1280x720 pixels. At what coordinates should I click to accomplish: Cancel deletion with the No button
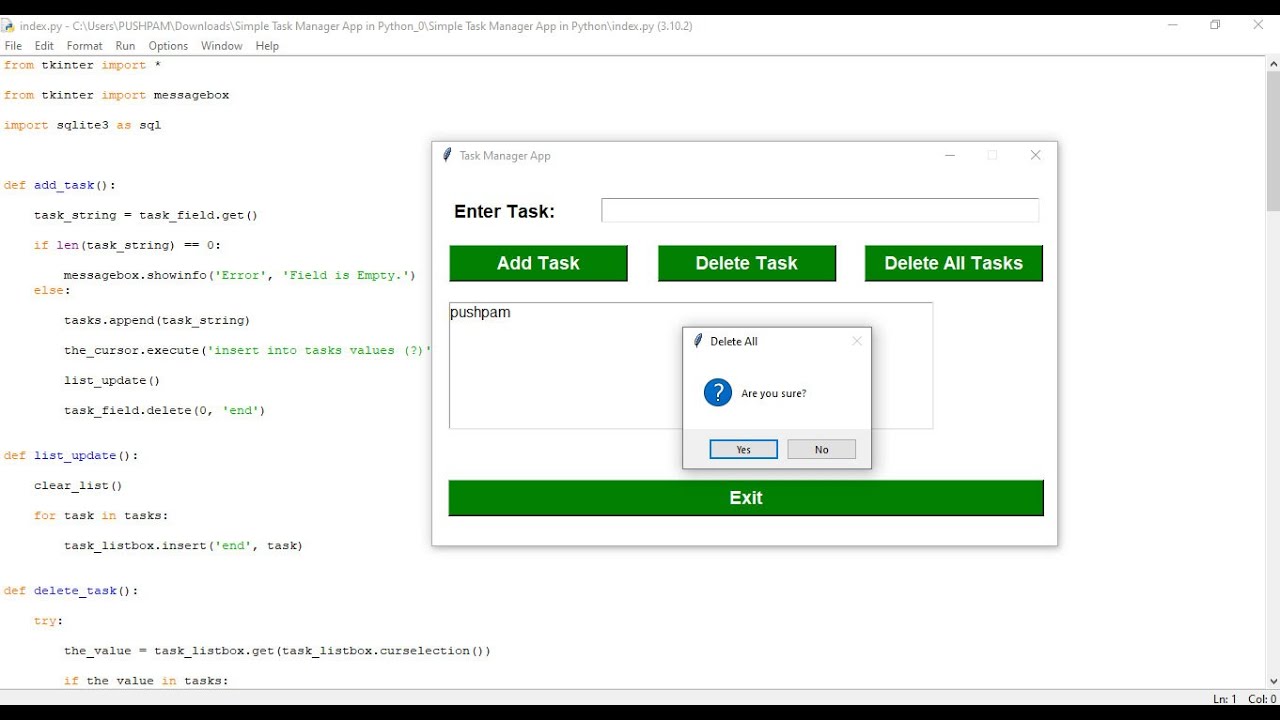point(822,450)
